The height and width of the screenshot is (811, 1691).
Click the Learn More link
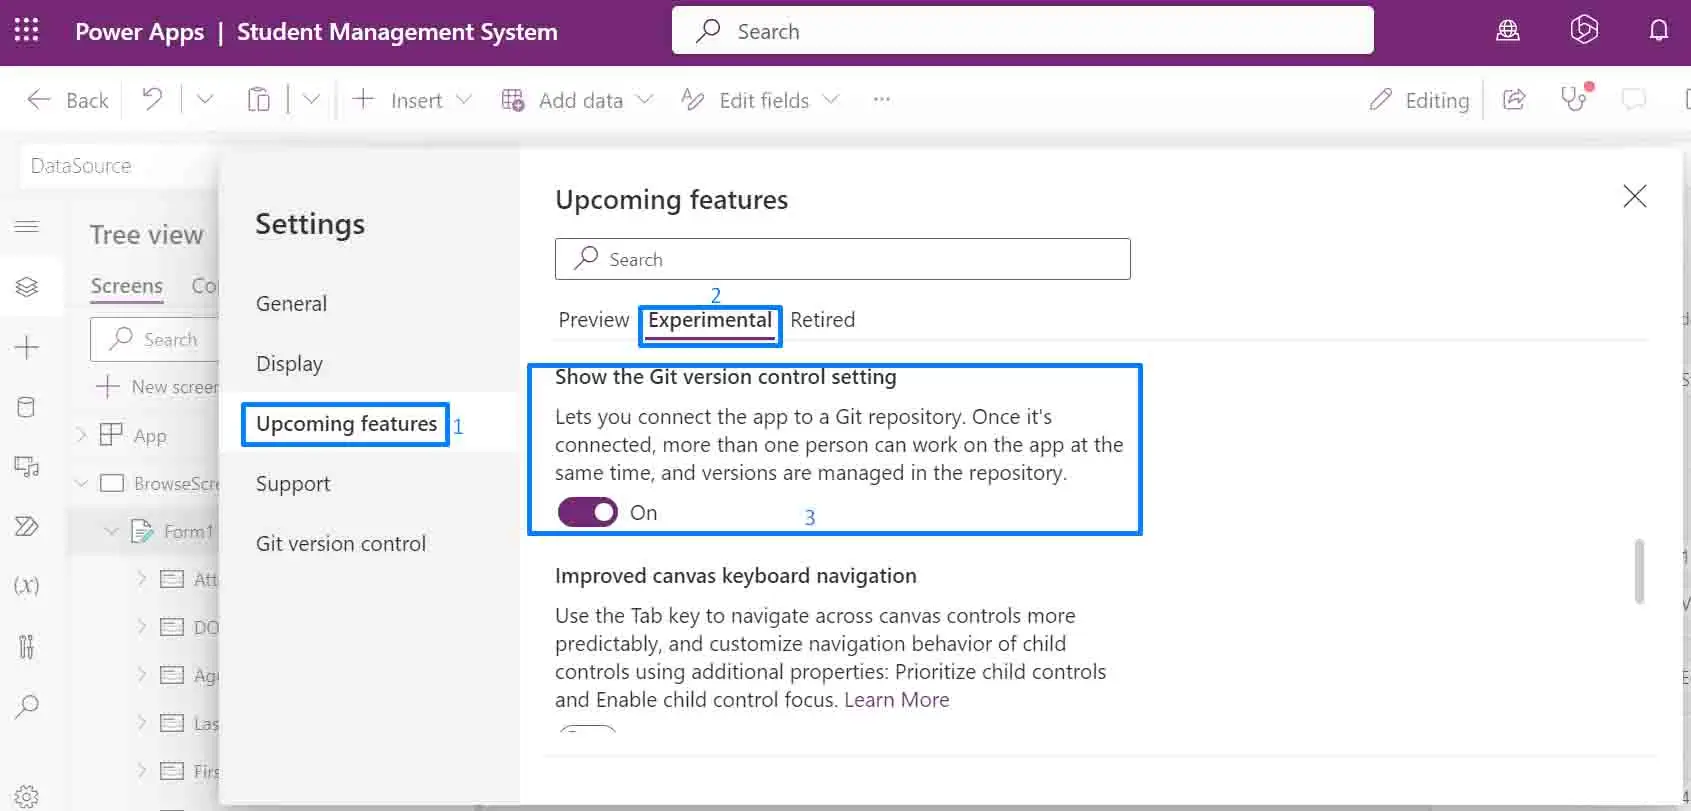(896, 700)
